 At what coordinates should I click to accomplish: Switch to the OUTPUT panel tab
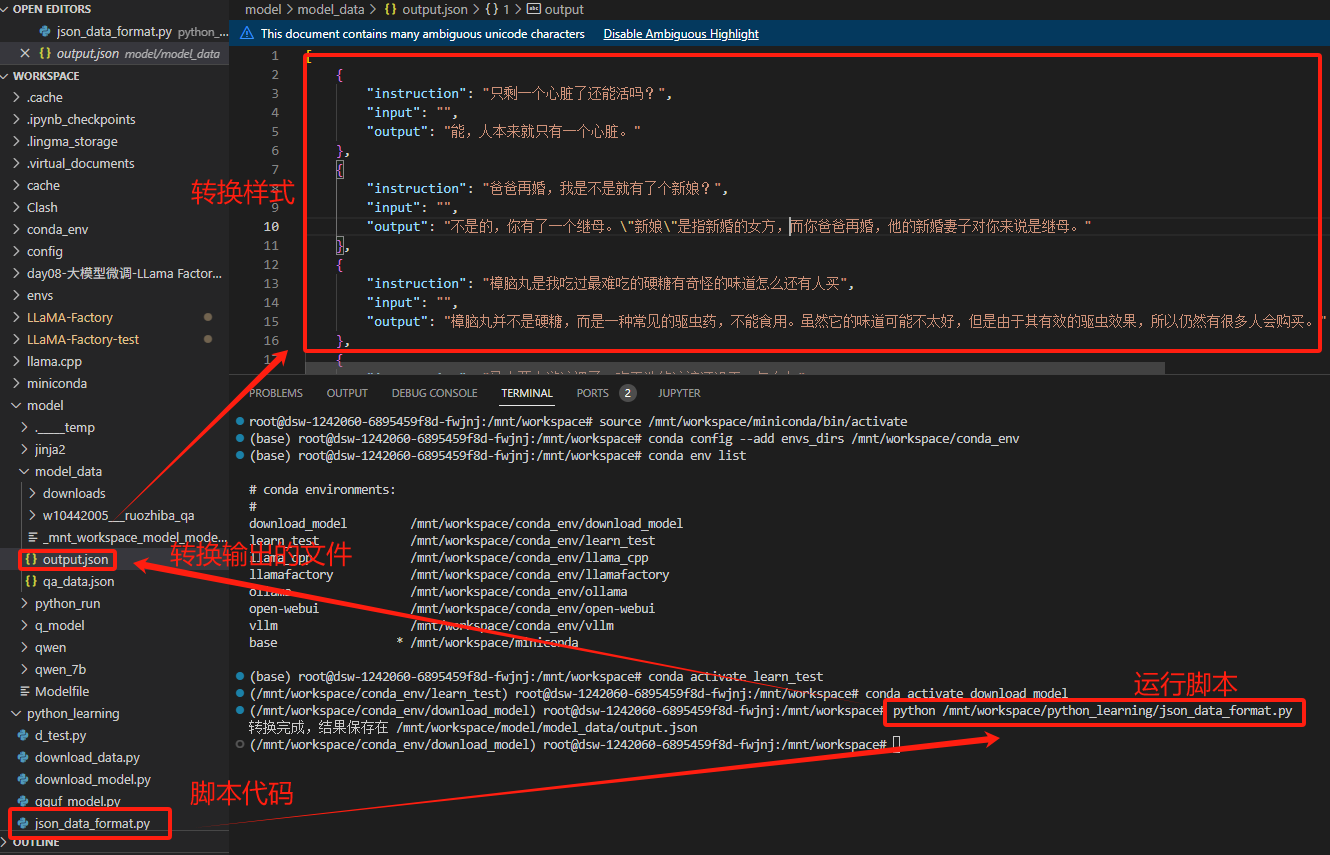pyautogui.click(x=347, y=393)
